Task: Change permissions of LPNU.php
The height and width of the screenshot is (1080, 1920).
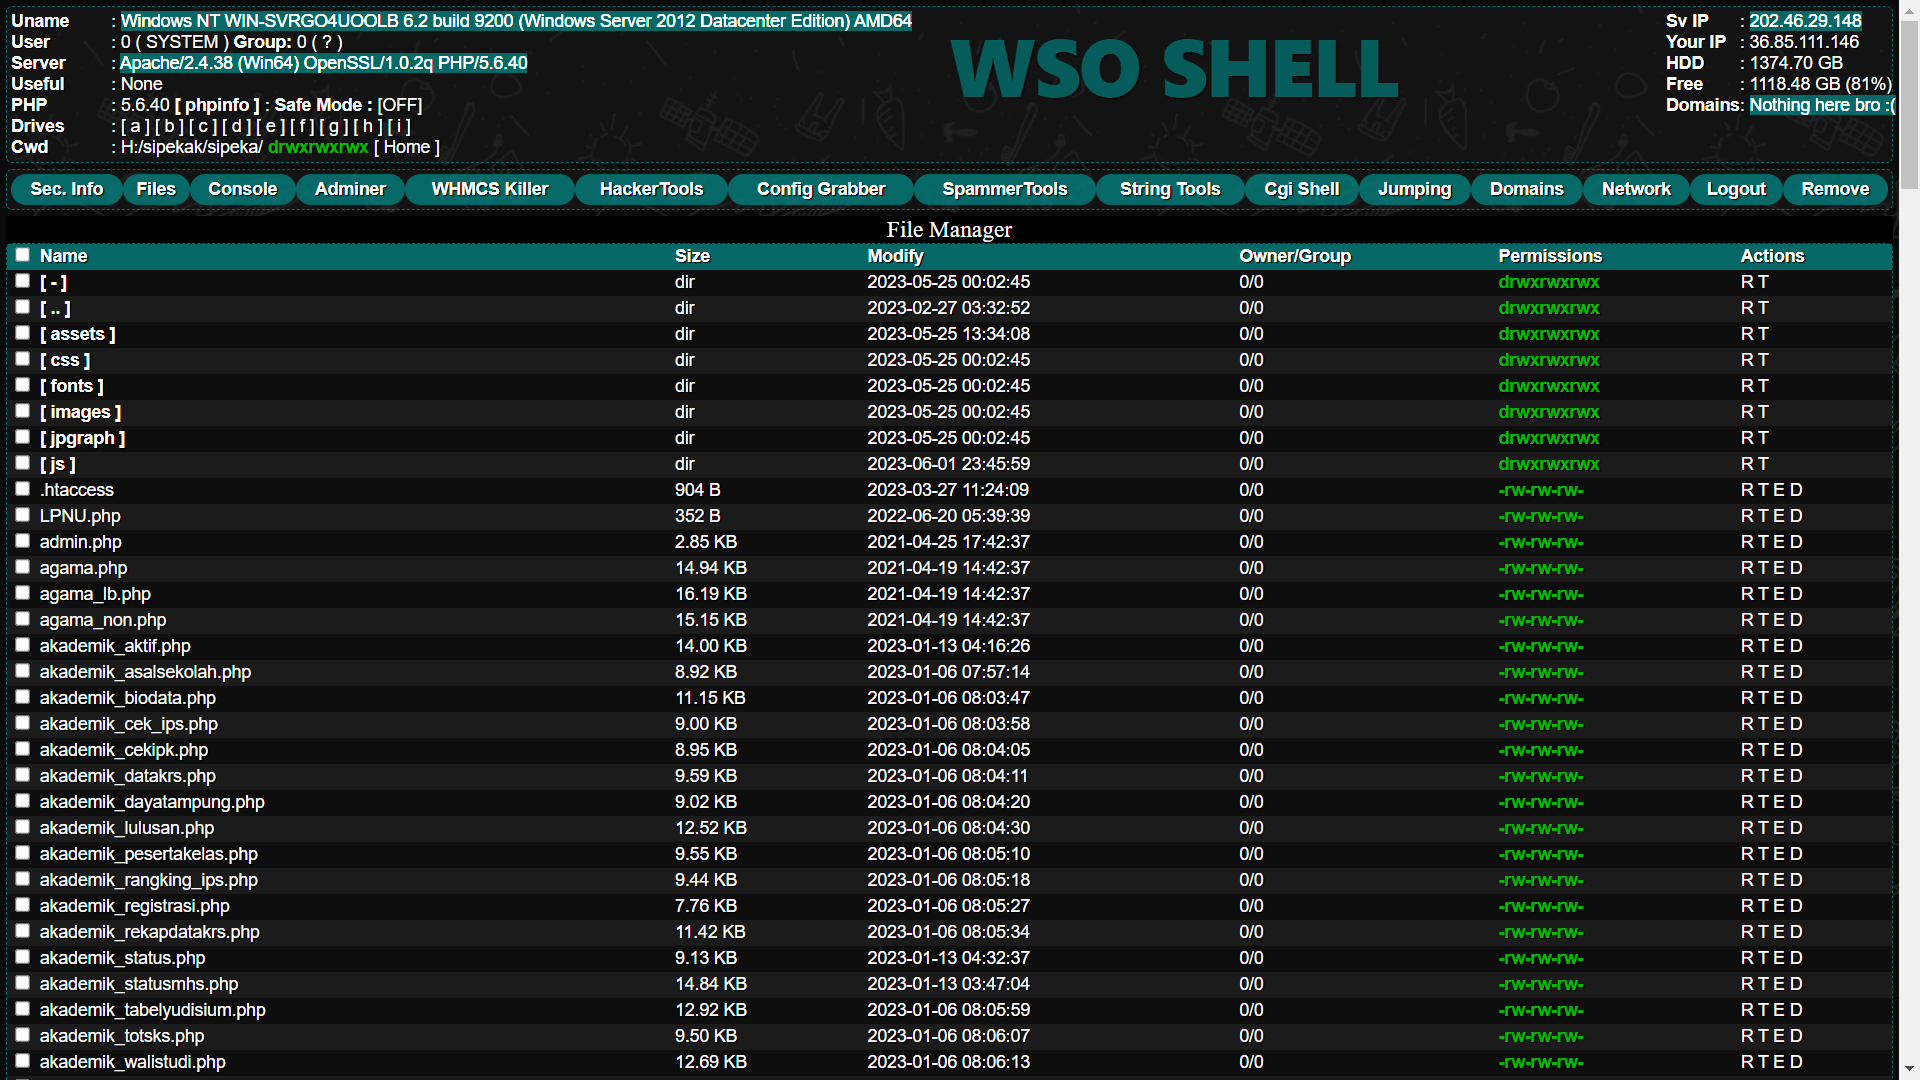Action: point(1541,516)
